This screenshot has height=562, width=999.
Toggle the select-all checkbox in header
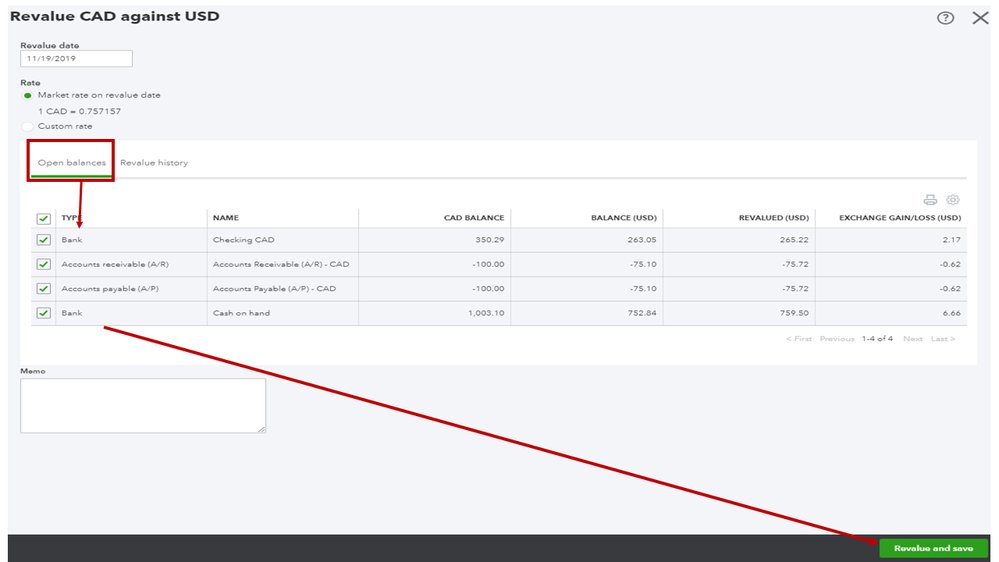[43, 219]
